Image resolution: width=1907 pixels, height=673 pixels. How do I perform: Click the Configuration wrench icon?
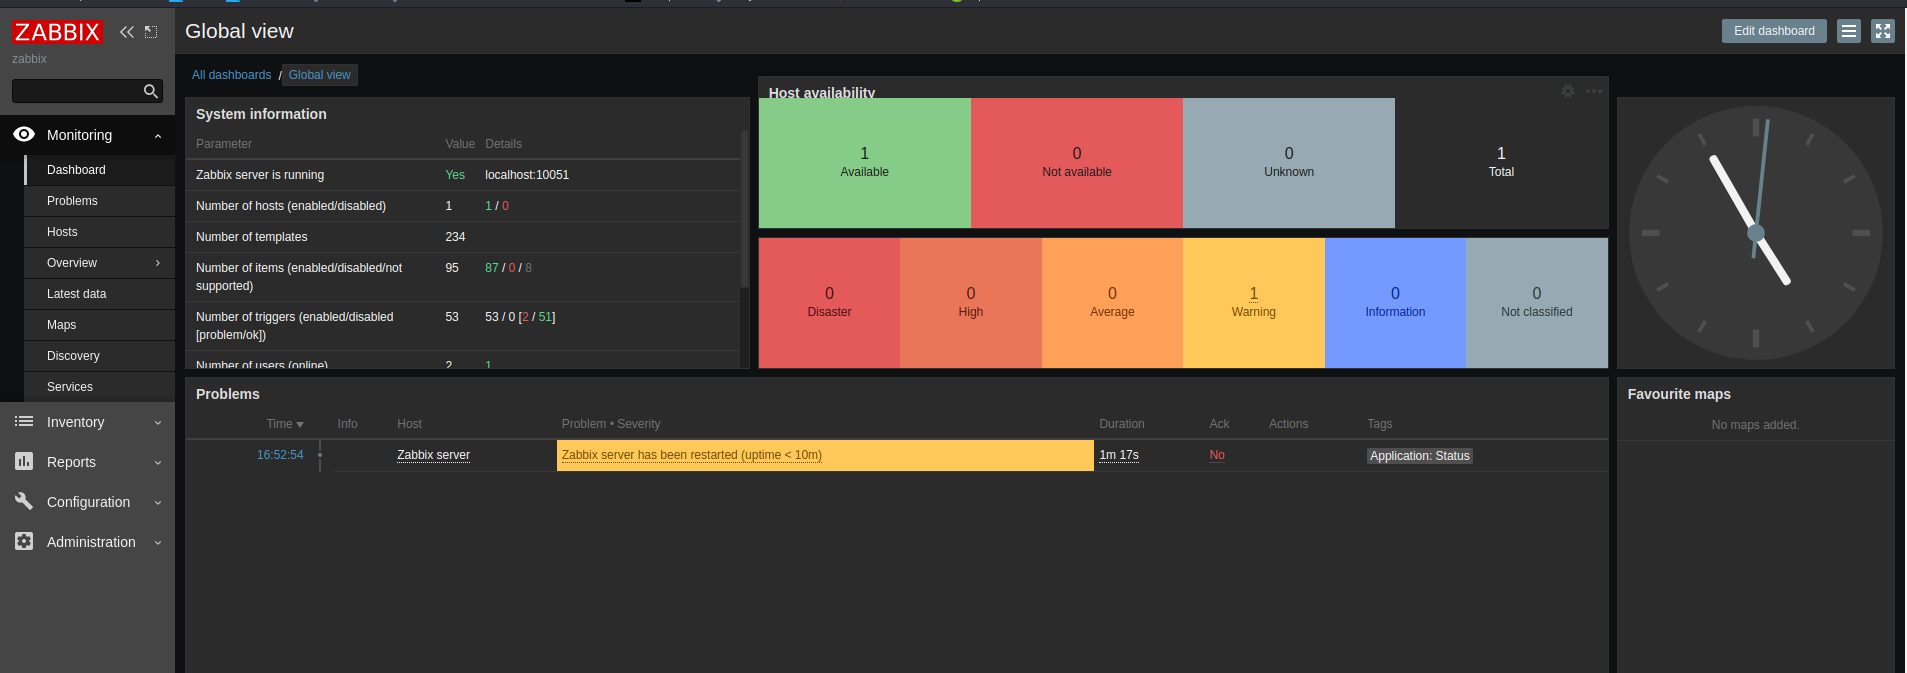[x=24, y=502]
